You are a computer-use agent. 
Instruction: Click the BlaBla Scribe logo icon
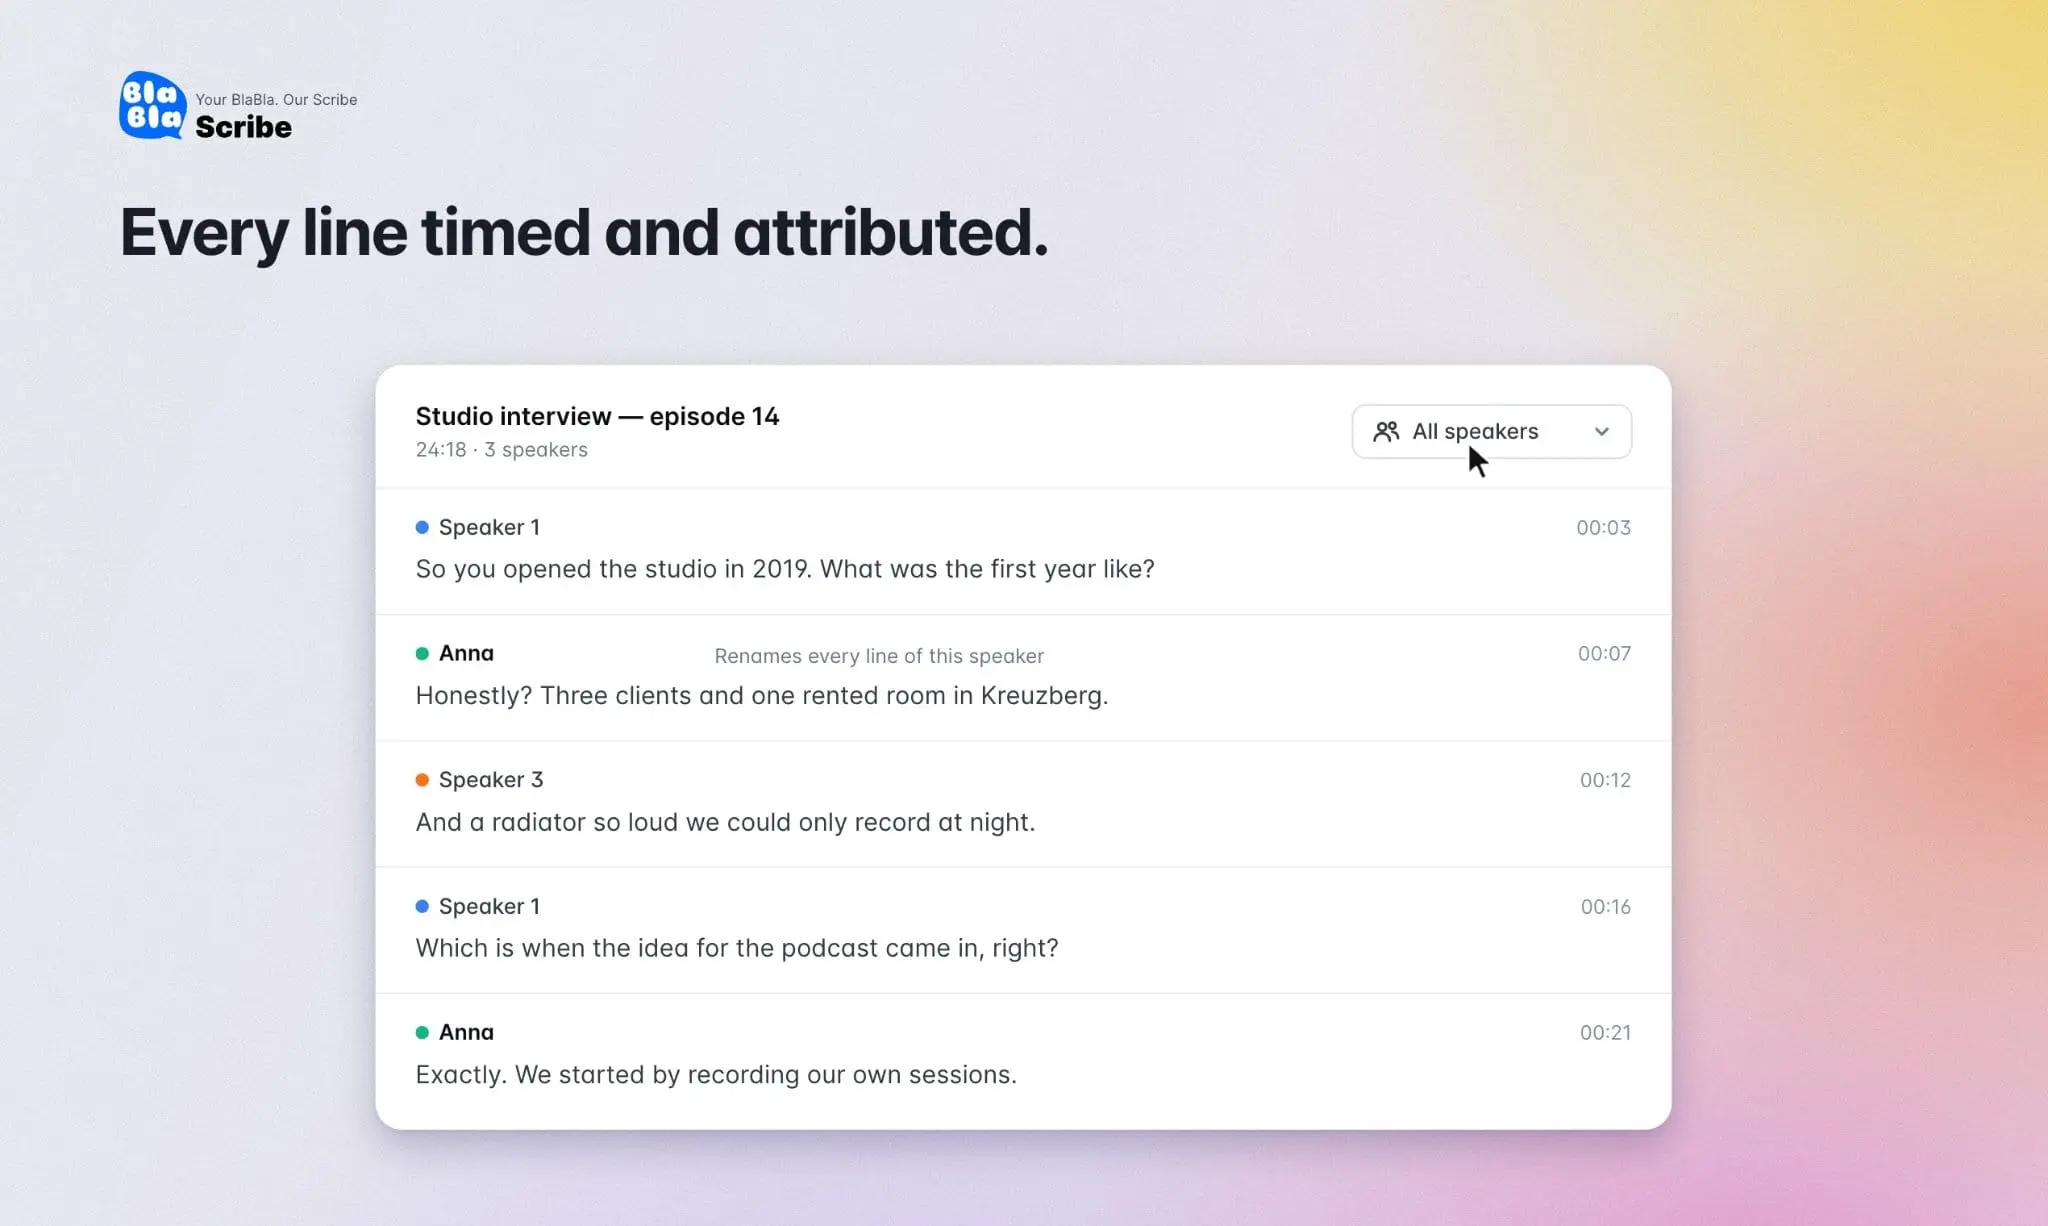[x=153, y=105]
